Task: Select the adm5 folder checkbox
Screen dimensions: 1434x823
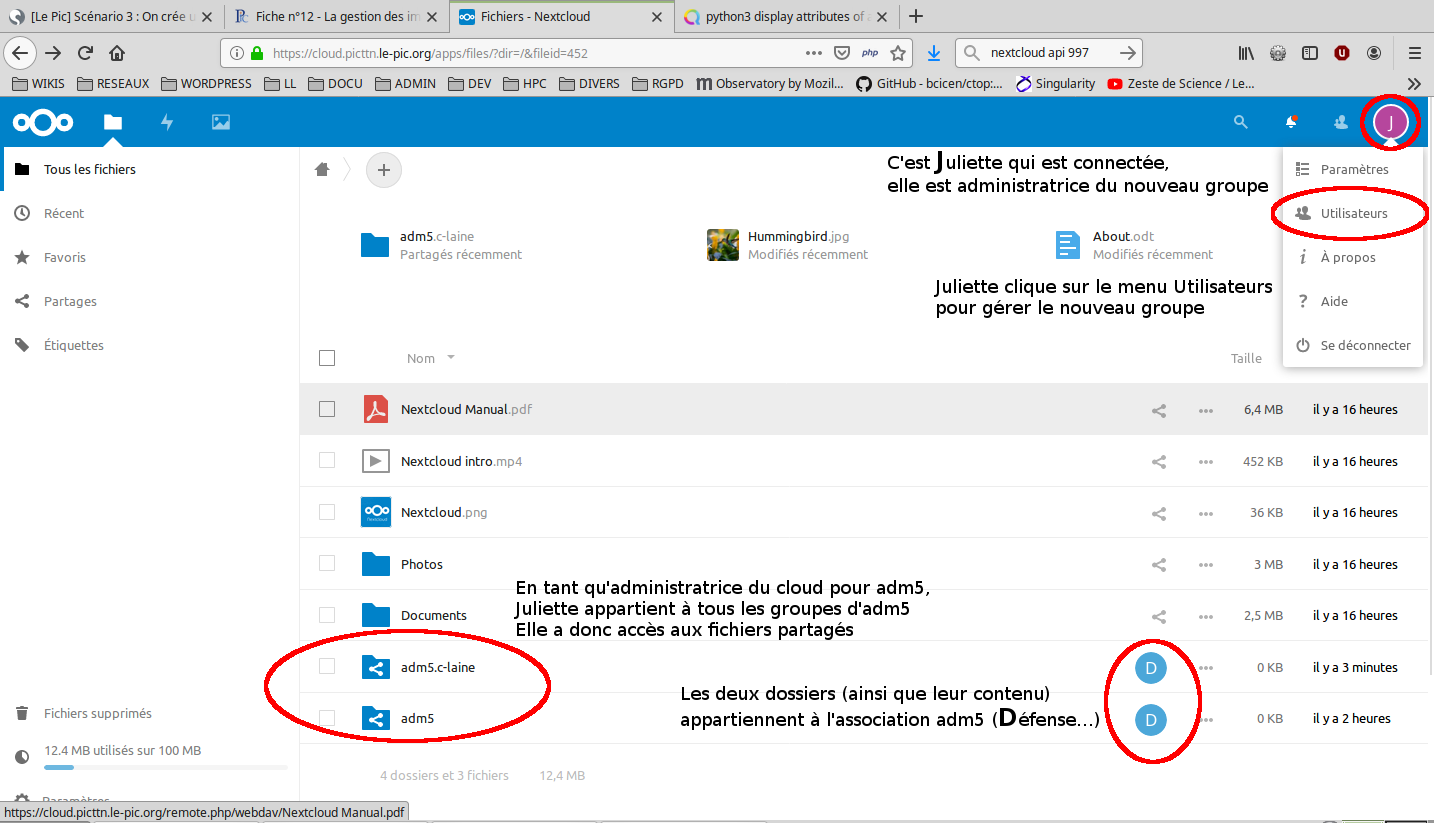Action: coord(327,717)
